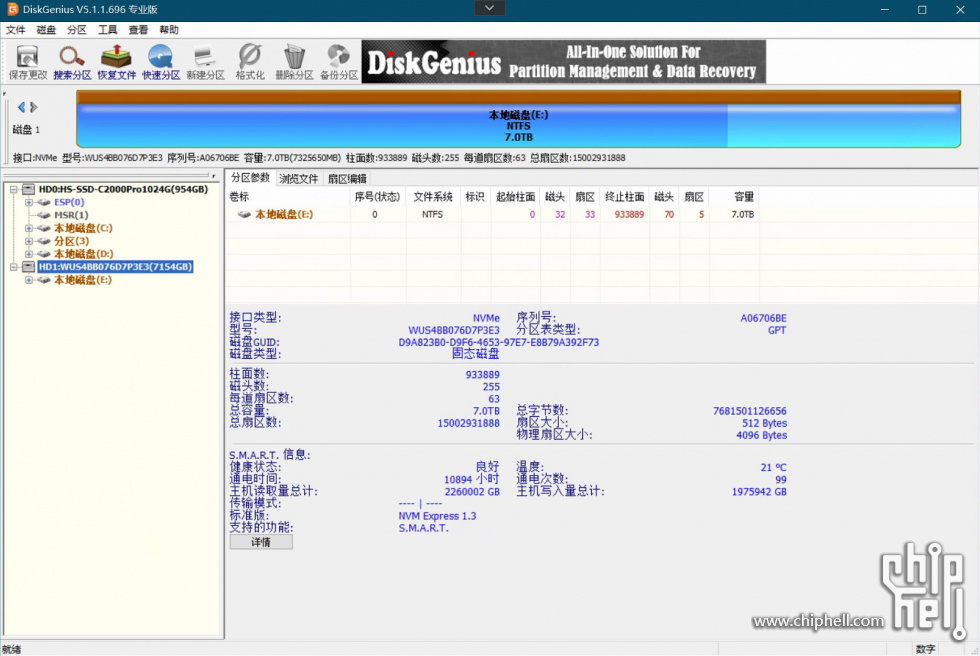This screenshot has height=656, width=980.
Task: Select 本地磁盘(C:) label in the tree
Action: (x=83, y=228)
